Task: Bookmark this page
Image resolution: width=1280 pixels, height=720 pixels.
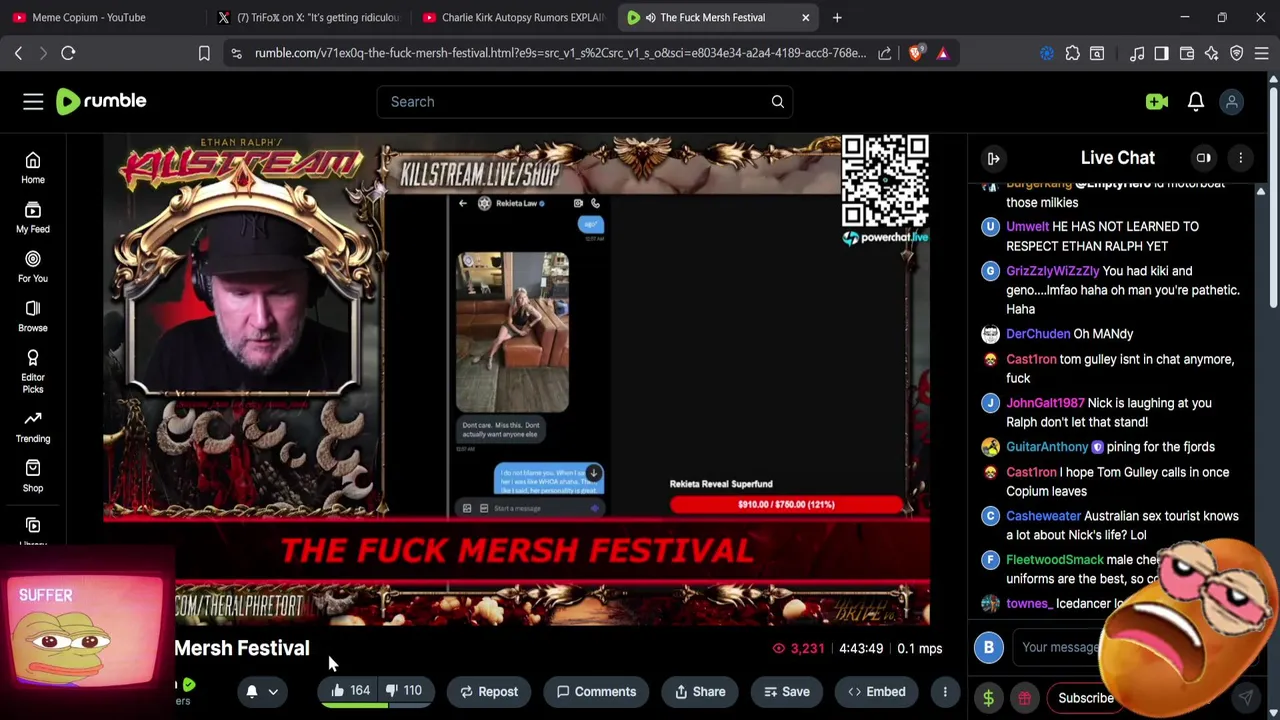Action: coord(204,53)
